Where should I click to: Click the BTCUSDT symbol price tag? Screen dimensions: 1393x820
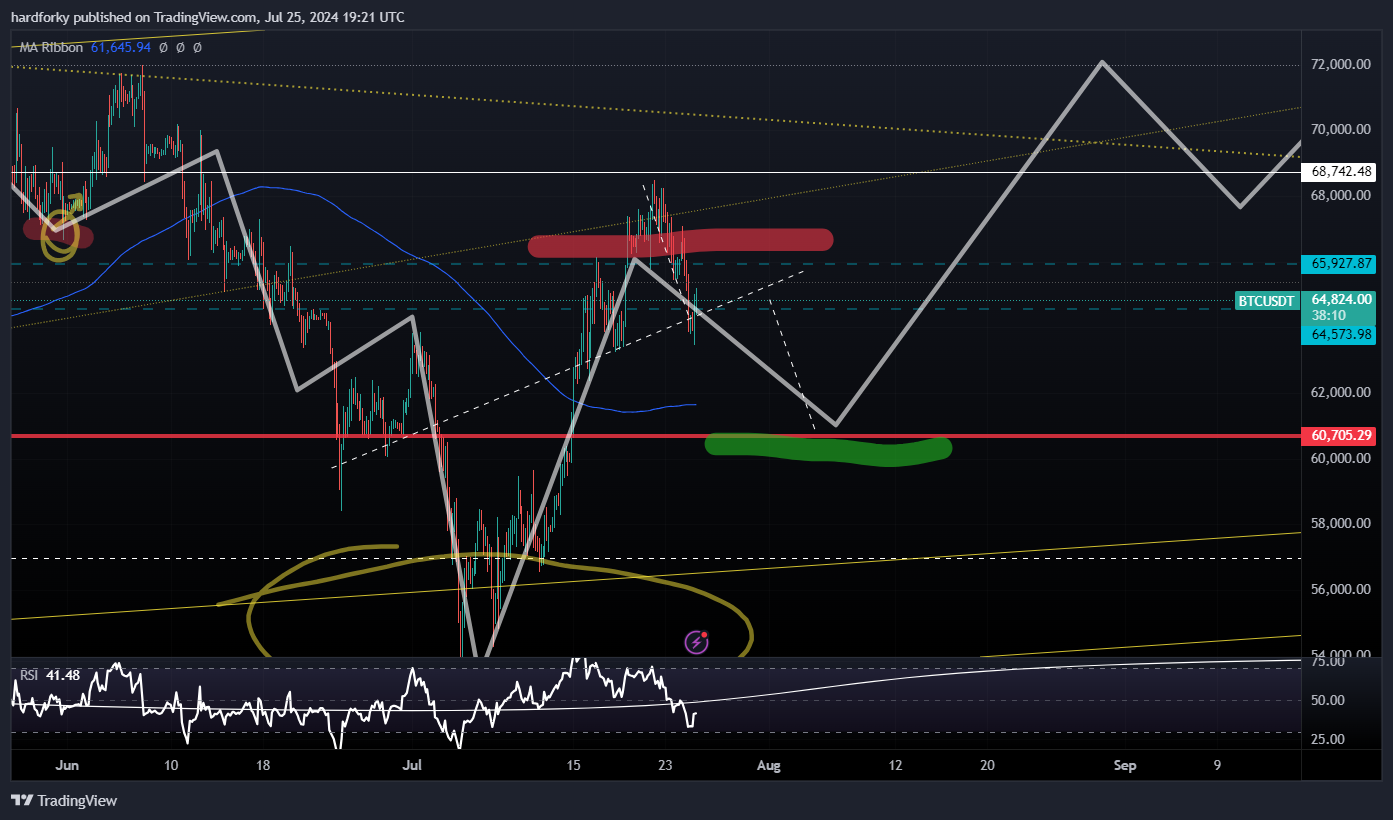pos(1266,300)
